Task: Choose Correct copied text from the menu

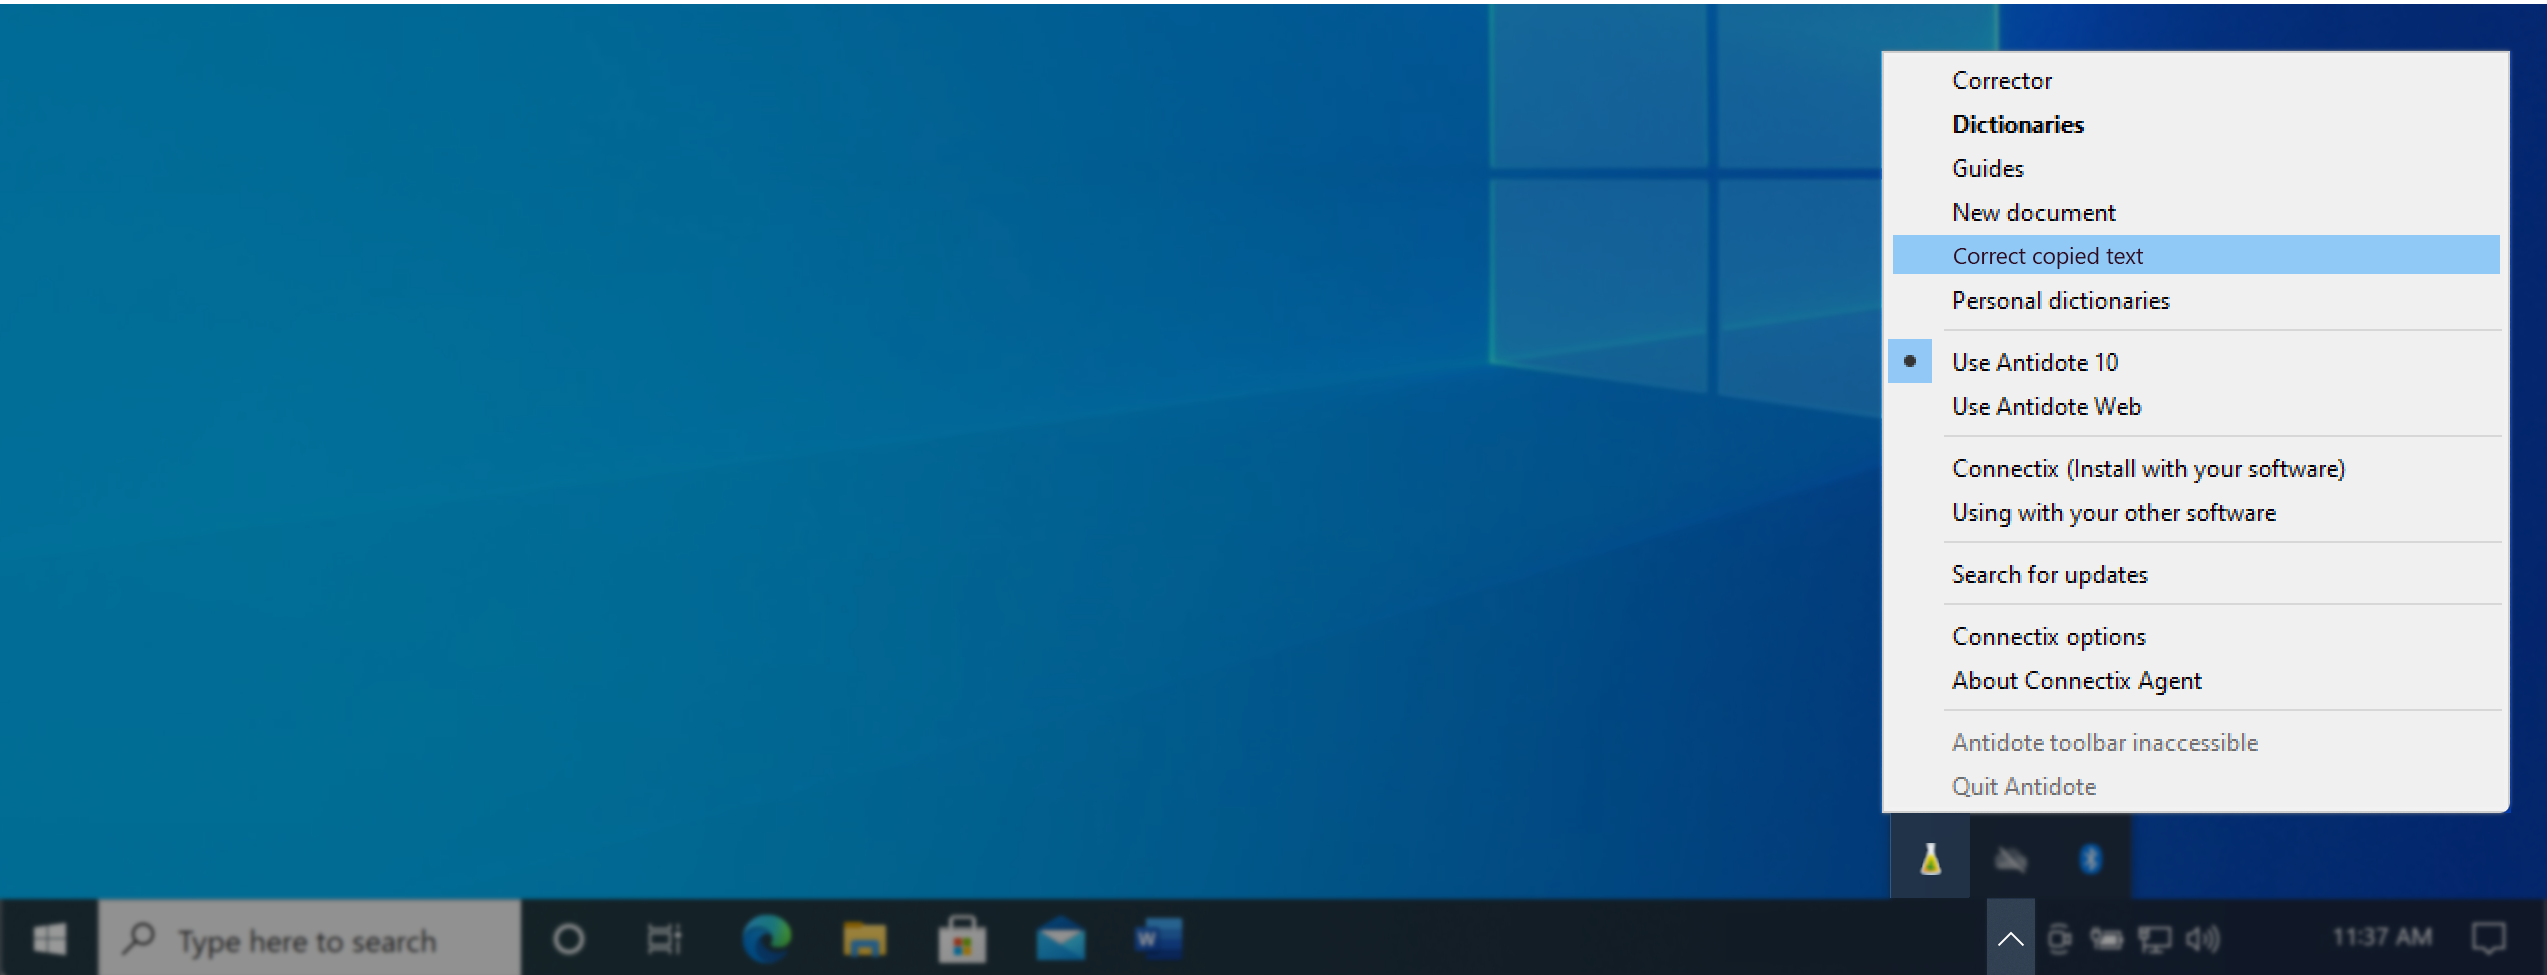Action: pyautogui.click(x=2047, y=255)
